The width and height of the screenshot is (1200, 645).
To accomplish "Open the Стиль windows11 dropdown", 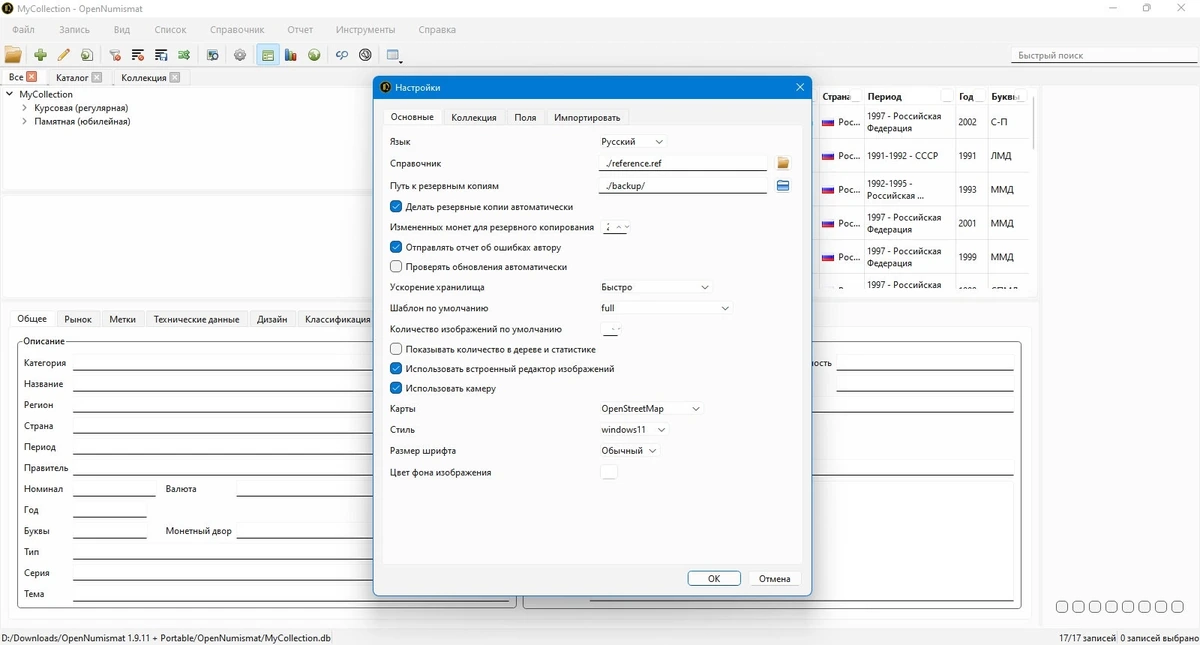I will [633, 429].
